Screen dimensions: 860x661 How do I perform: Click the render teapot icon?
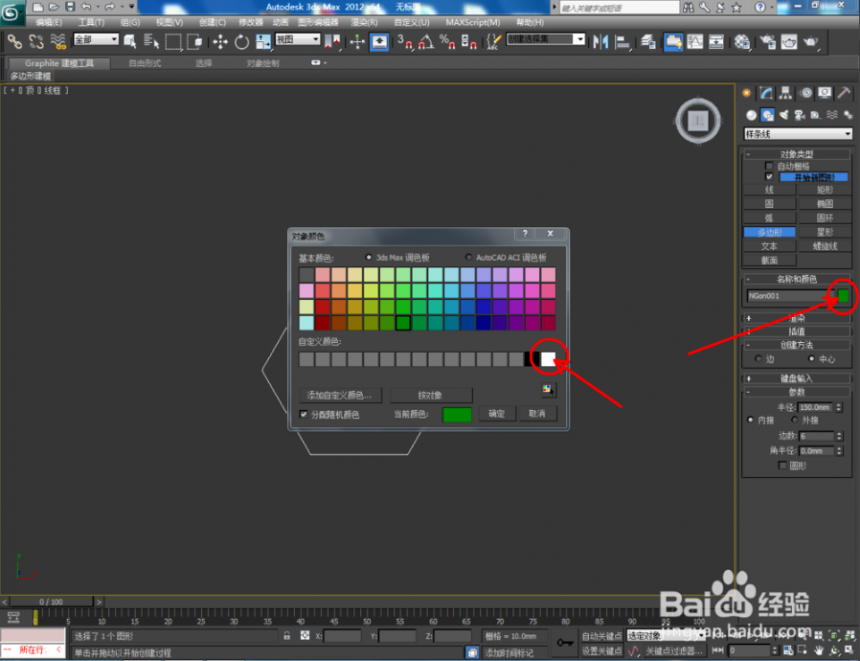(x=812, y=42)
